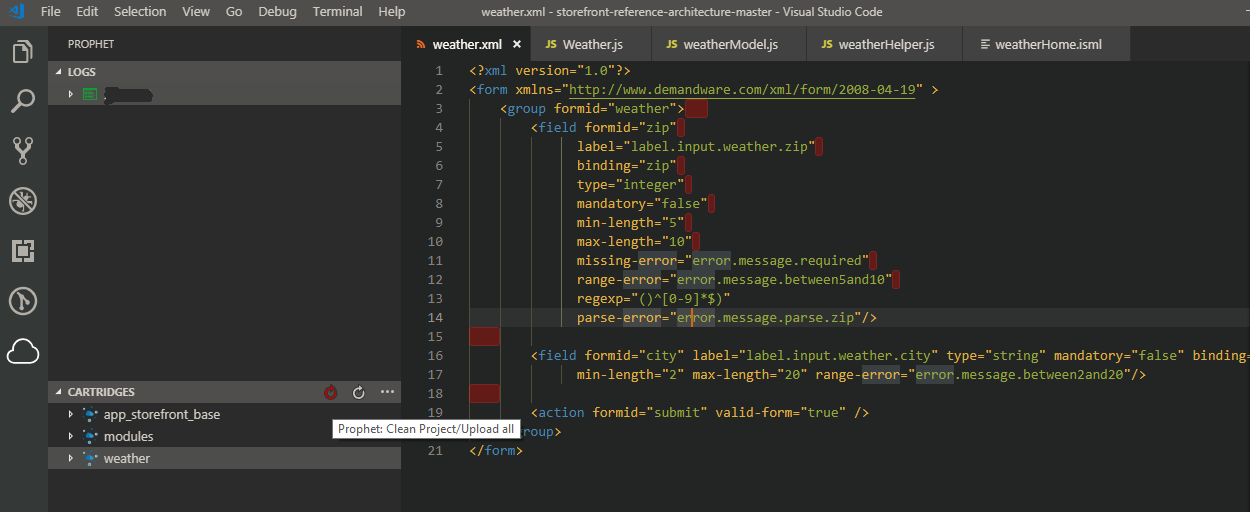Click the weather cartridge icon
Screen dimensions: 1250x512
coord(90,459)
